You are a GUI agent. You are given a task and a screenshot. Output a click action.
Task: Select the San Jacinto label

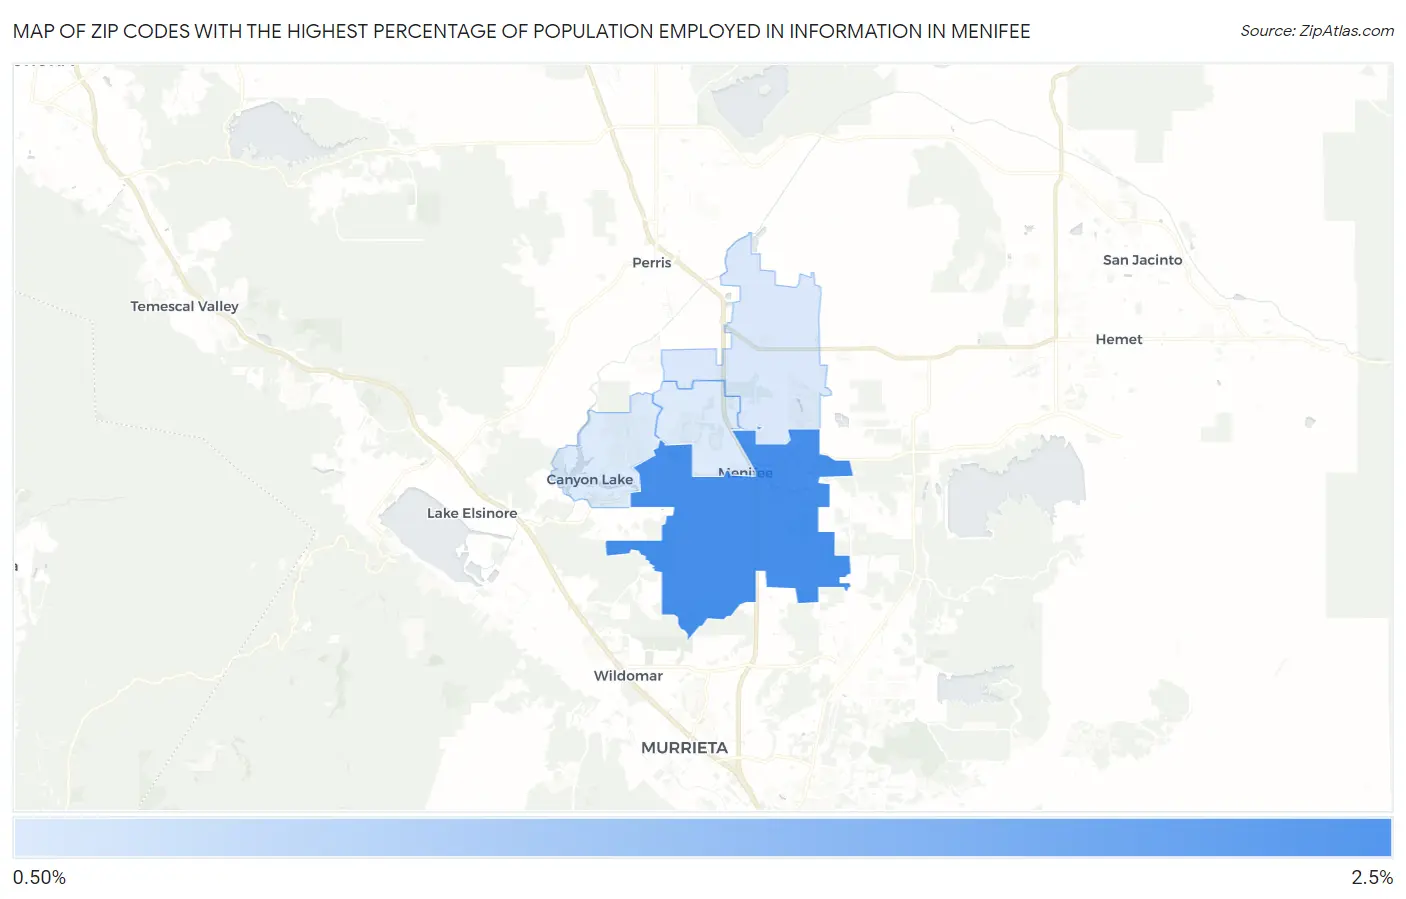pyautogui.click(x=1142, y=260)
